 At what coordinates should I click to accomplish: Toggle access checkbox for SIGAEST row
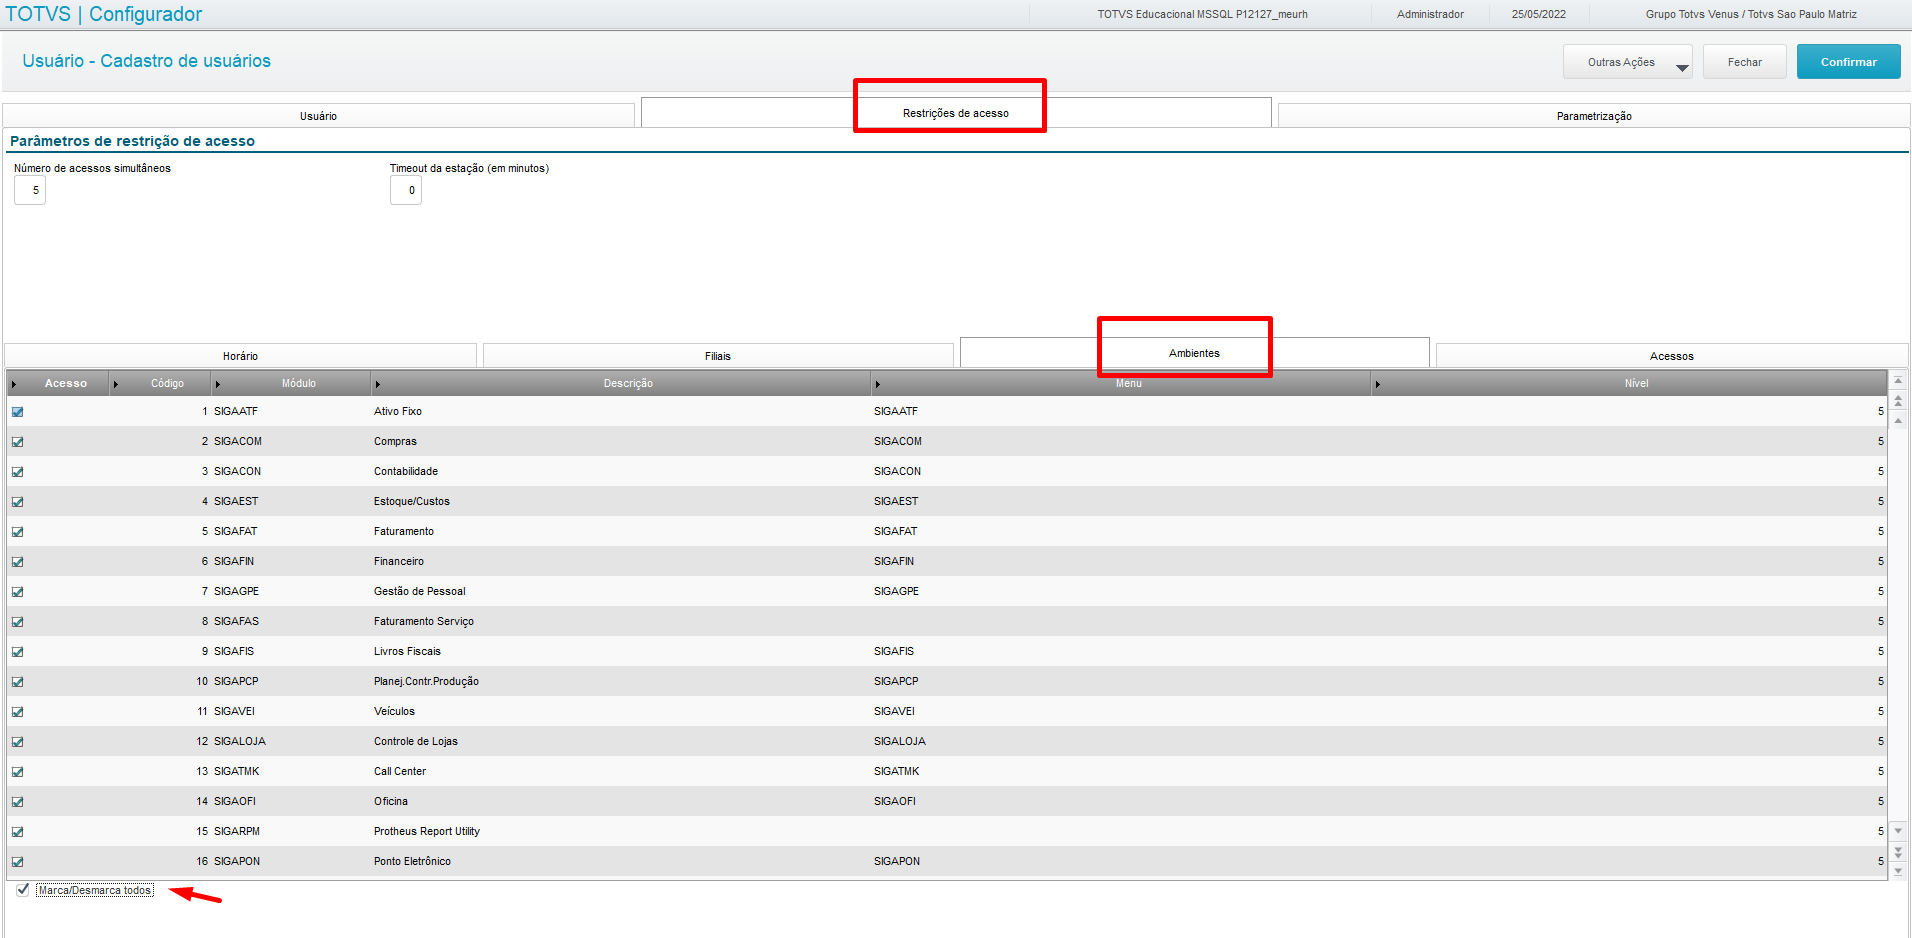(17, 502)
